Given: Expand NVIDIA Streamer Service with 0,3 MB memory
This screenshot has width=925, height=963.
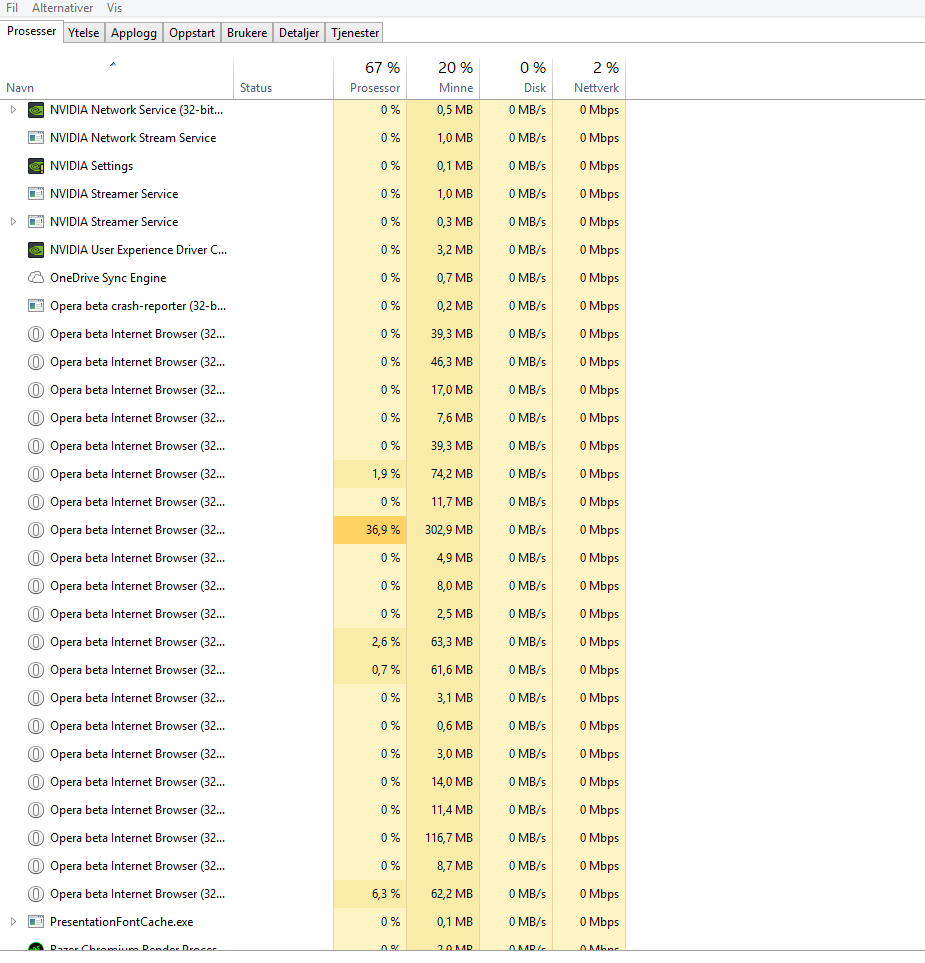Looking at the screenshot, I should tap(14, 222).
